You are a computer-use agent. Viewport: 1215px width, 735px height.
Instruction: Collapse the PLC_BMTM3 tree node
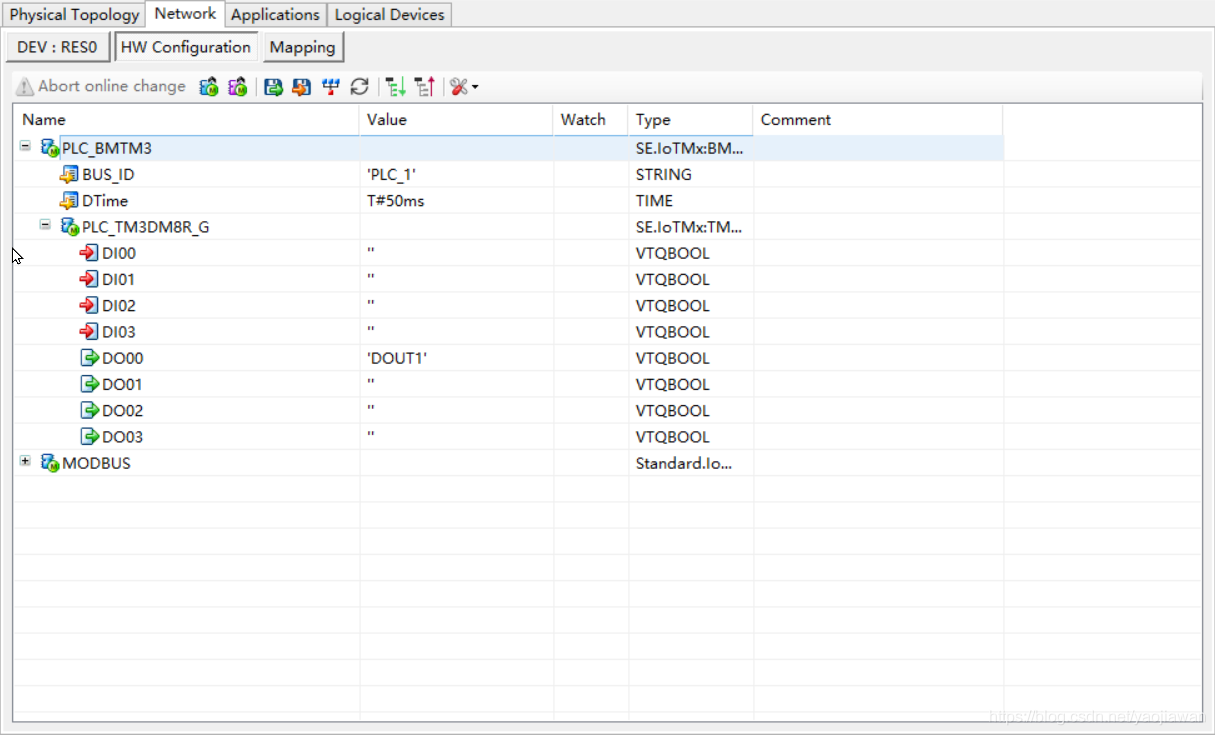click(x=25, y=147)
